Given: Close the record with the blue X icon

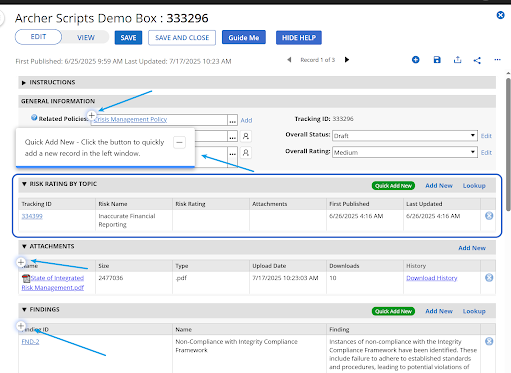Looking at the screenshot, I should (x=500, y=15).
